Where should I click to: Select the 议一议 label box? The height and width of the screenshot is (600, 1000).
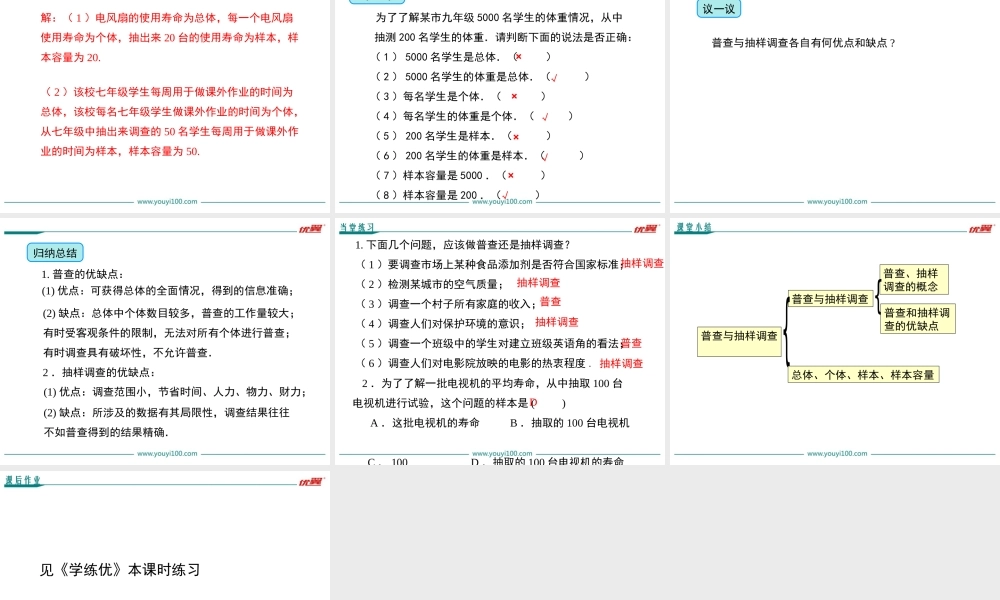click(718, 9)
